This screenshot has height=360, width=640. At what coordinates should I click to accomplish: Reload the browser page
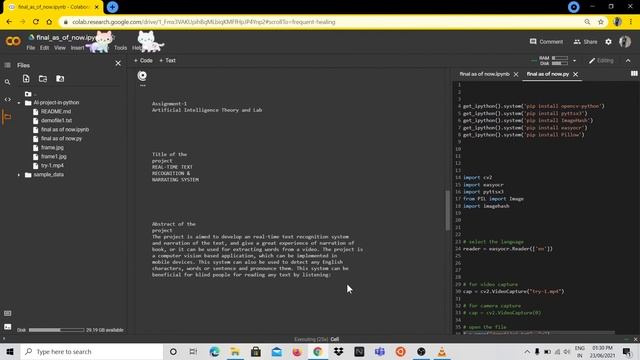point(36,22)
